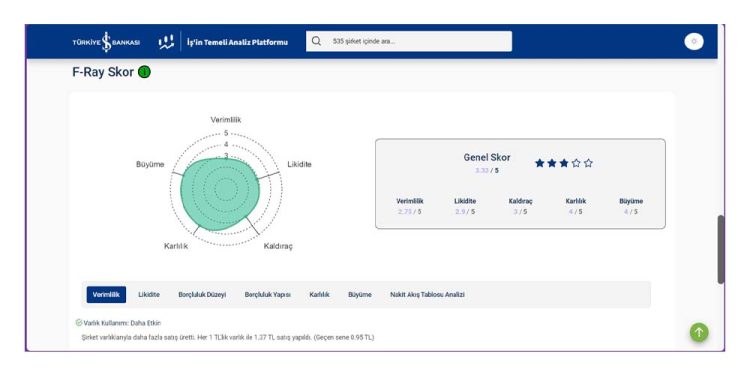Click the Büyüme axis label on radar chart
Image resolution: width=750 pixels, height=375 pixels.
(x=150, y=165)
